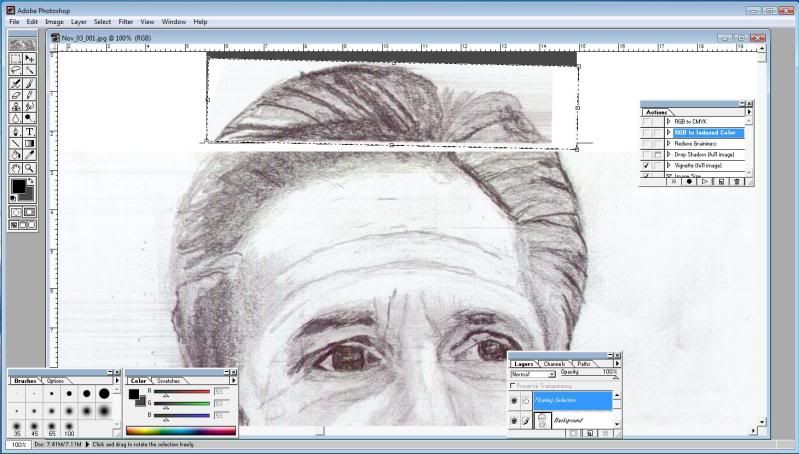Select the Pencil tool
799x454 pixels.
[29, 95]
